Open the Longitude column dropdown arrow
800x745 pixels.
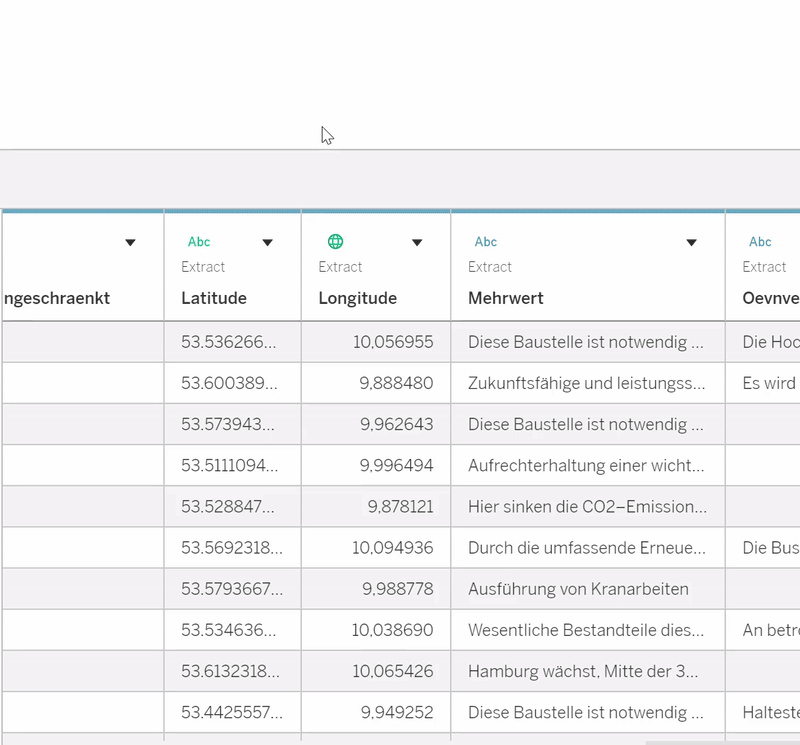(x=417, y=242)
